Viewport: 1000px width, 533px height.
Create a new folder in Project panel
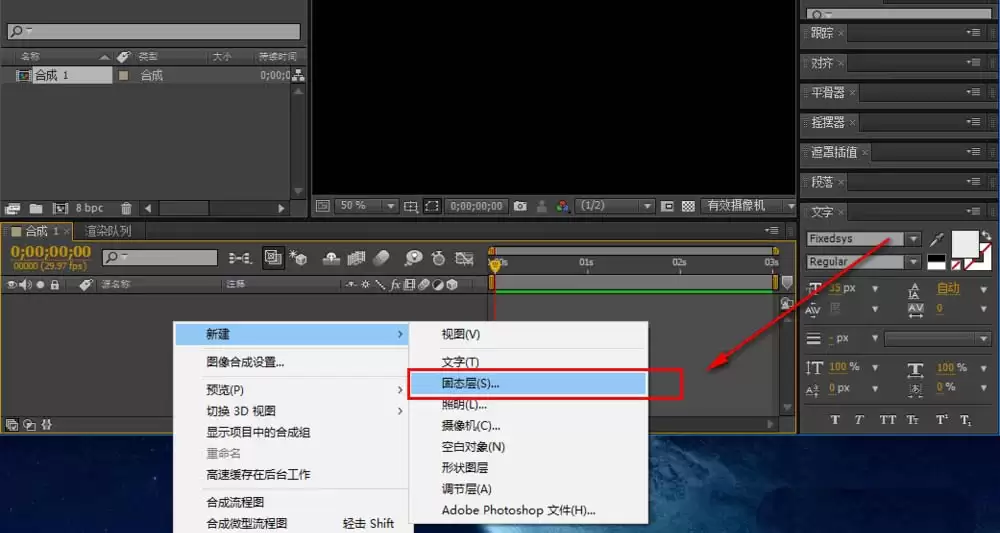tap(36, 208)
